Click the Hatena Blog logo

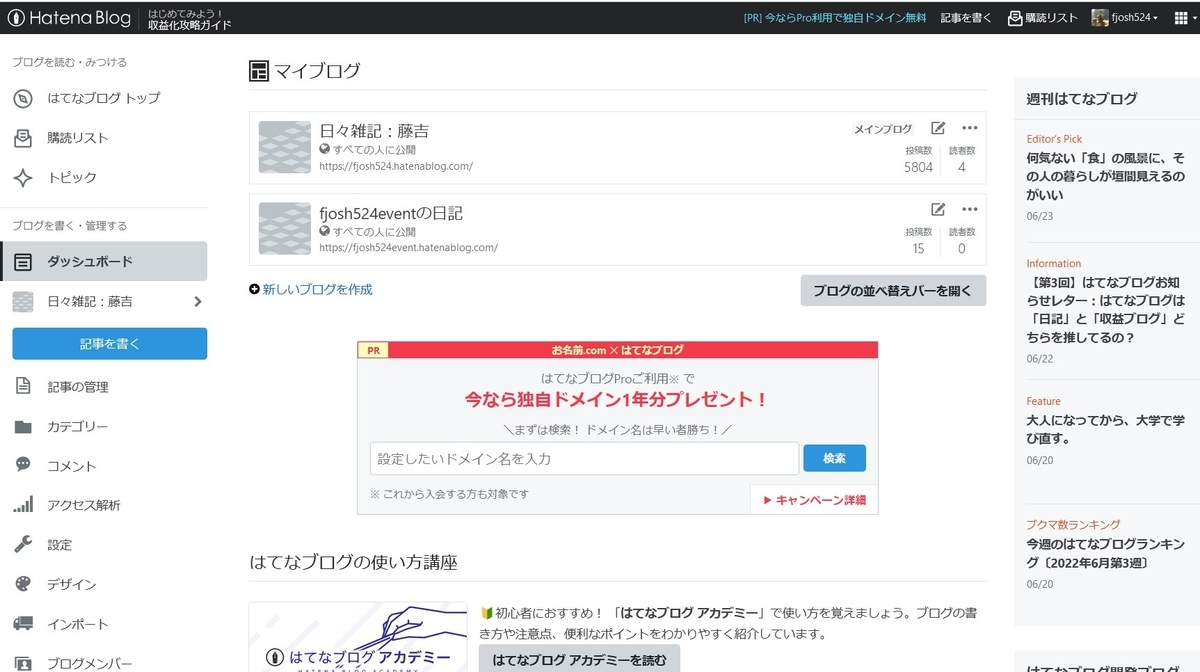click(x=70, y=18)
